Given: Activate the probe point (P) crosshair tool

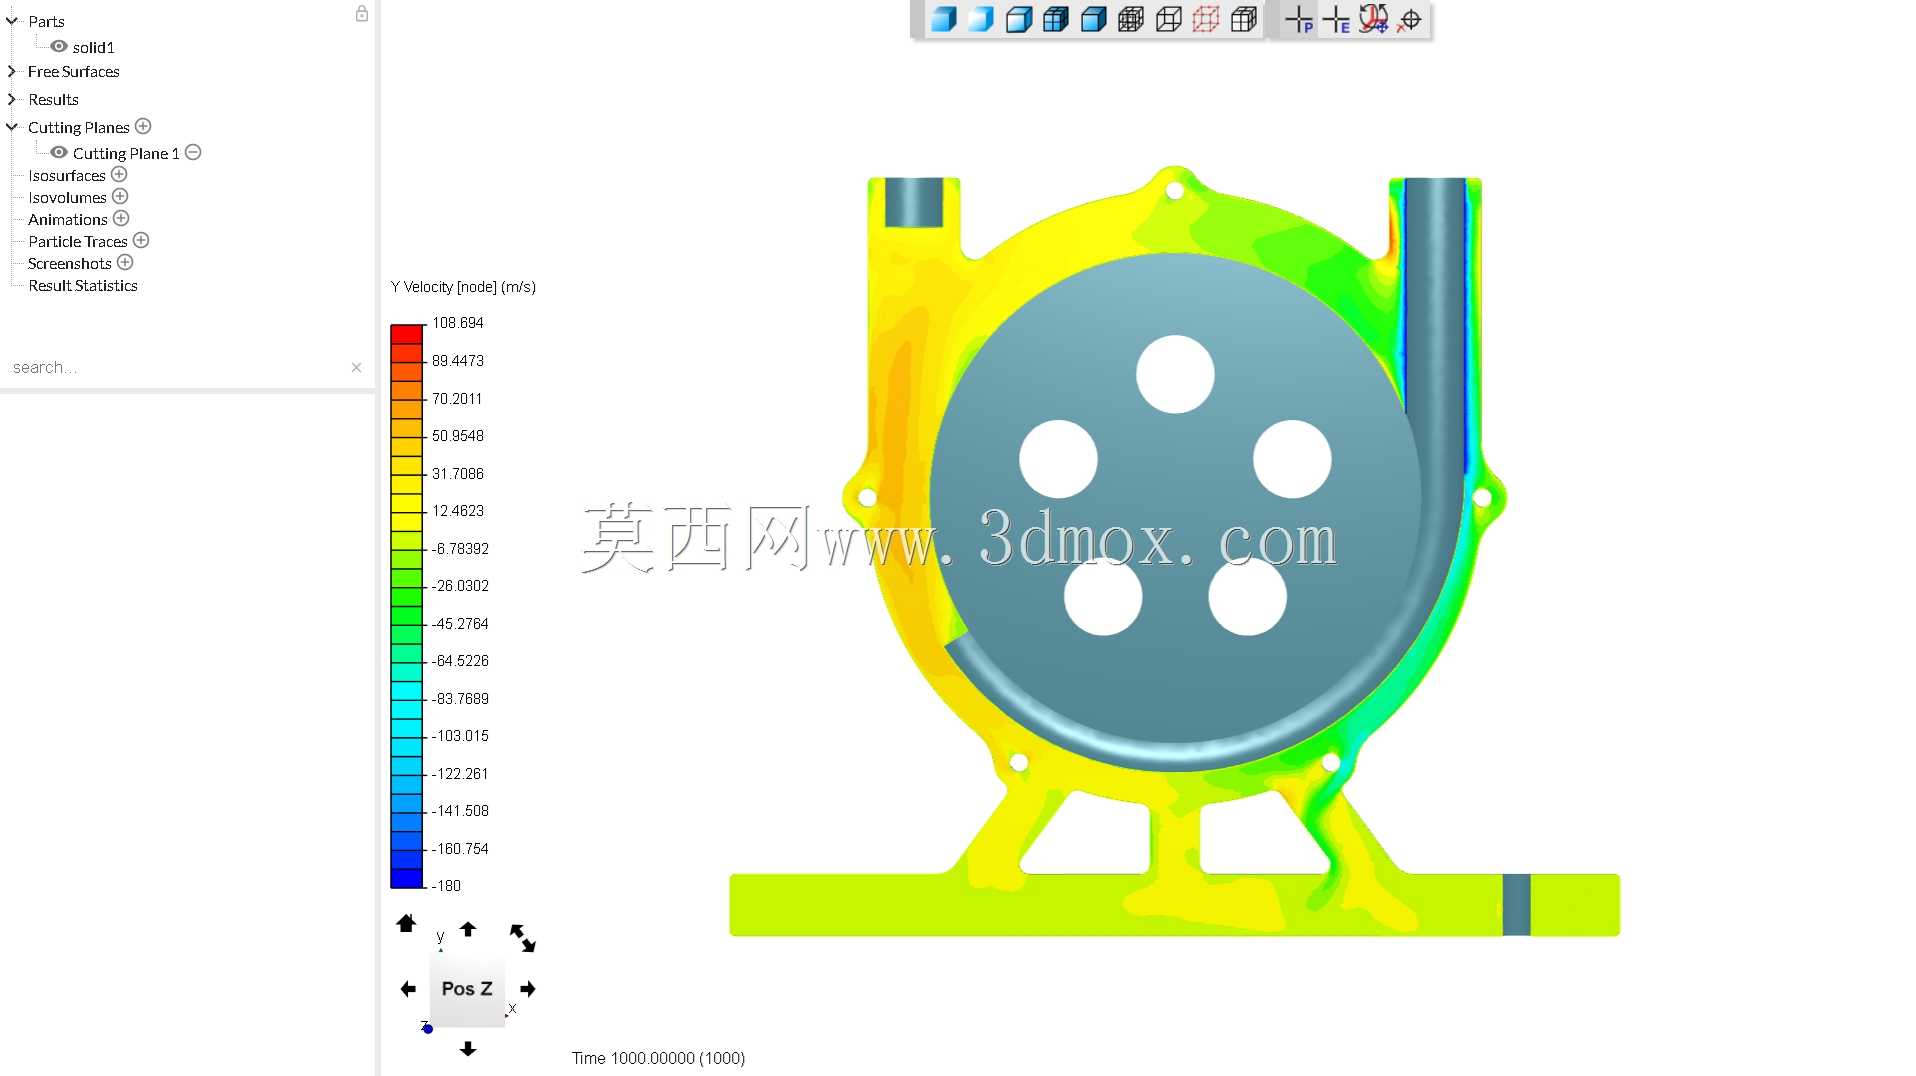Looking at the screenshot, I should (1299, 19).
